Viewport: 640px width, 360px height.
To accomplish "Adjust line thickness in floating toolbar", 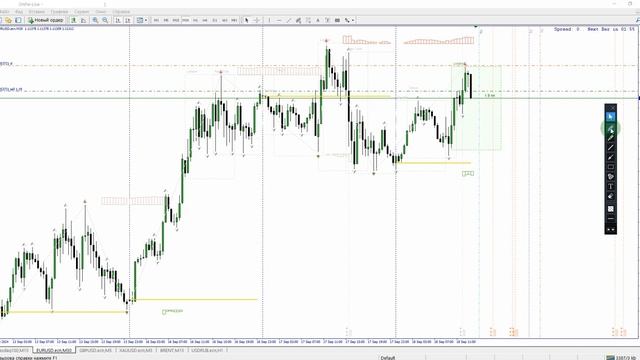I will coord(611,219).
